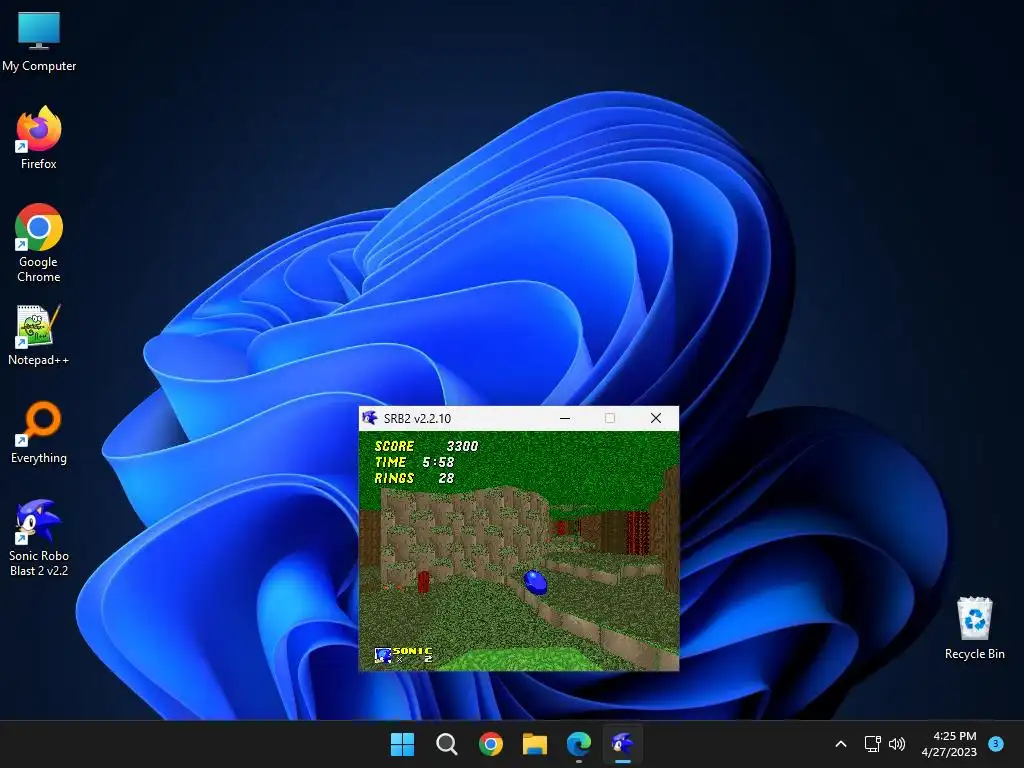The width and height of the screenshot is (1024, 768).
Task: Minimize the SRB2 window
Action: click(565, 418)
